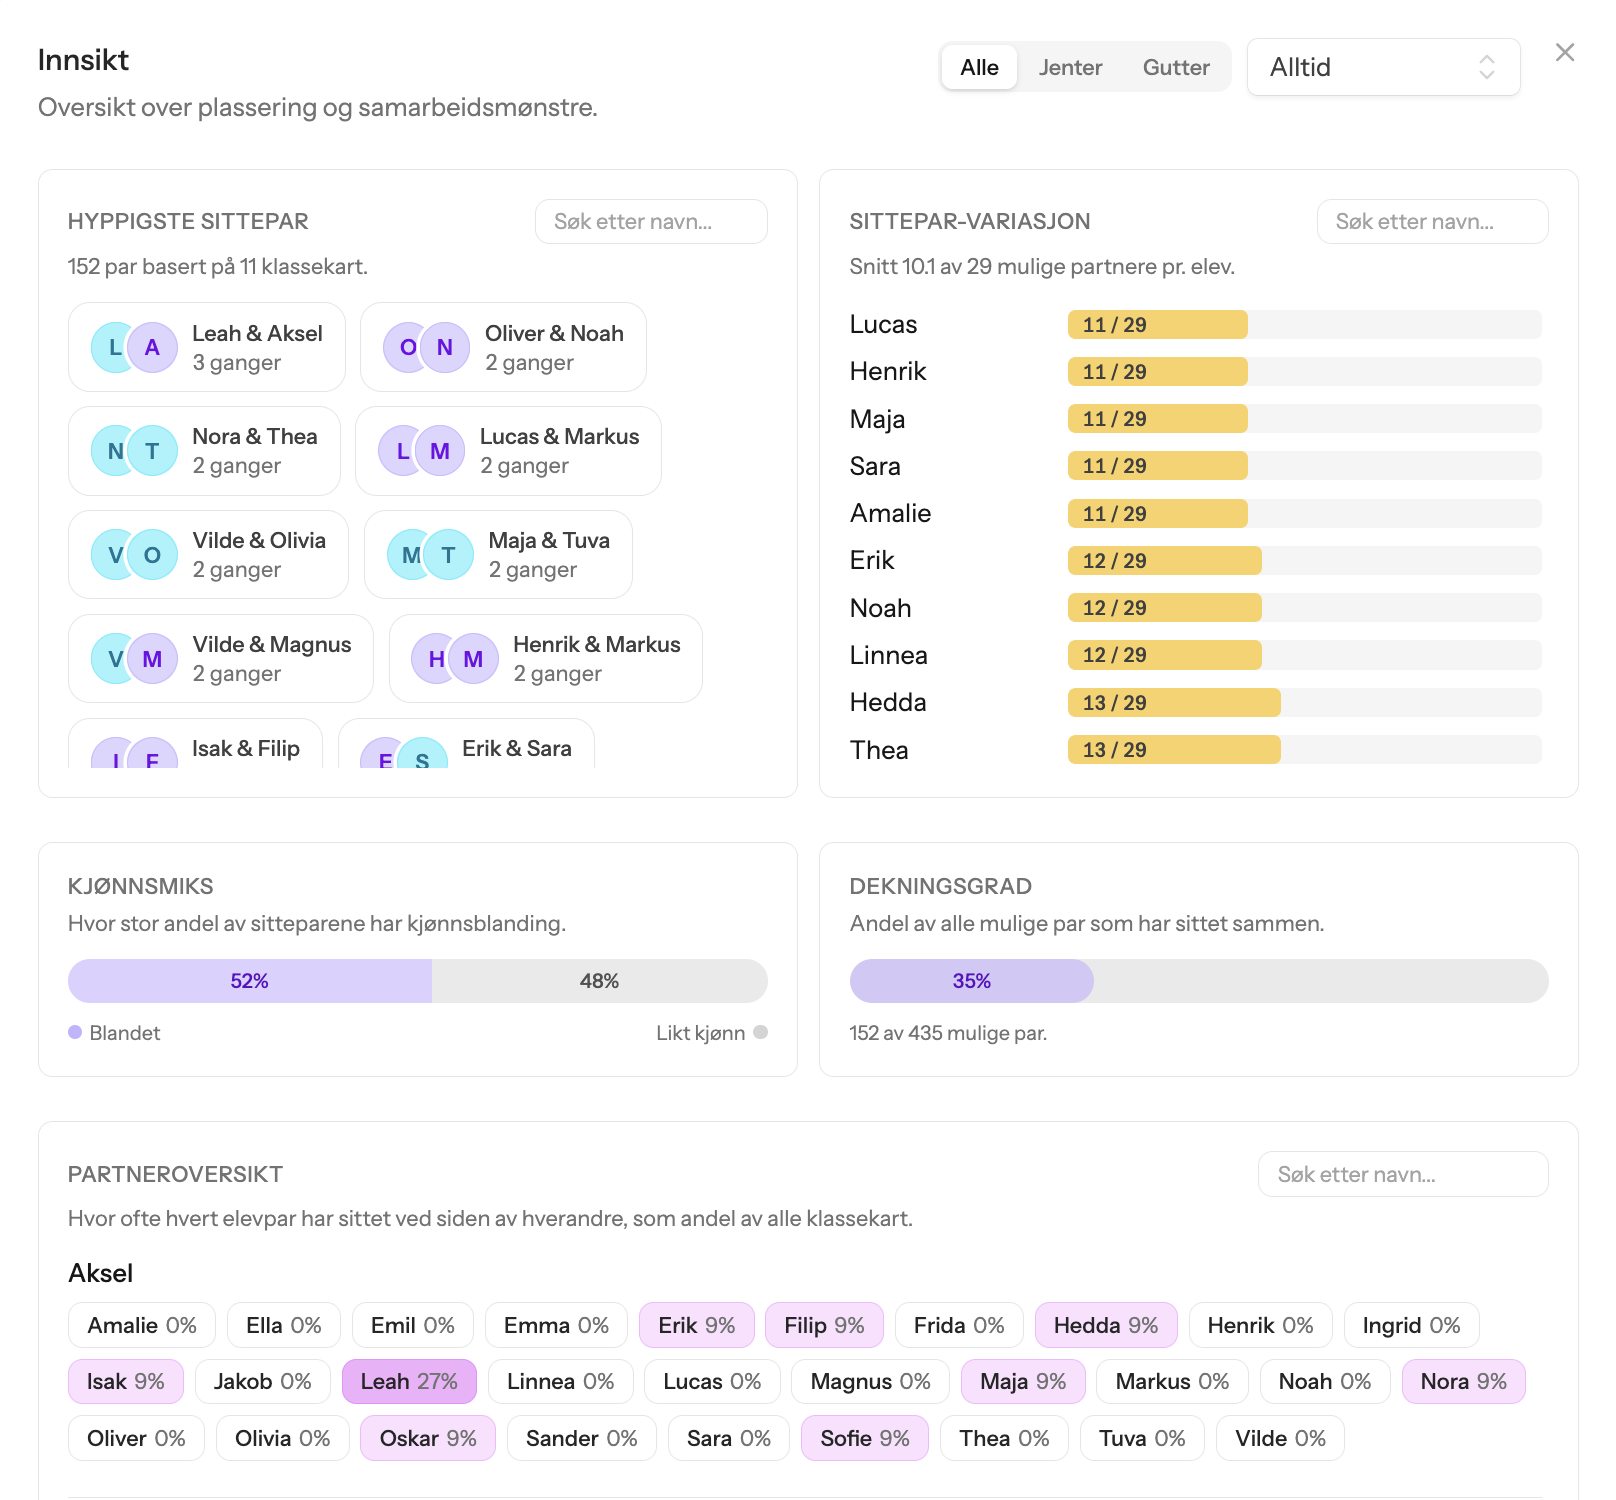Focus the Partneroversikt search field
Screen dimensions: 1616x1500
[1403, 1174]
